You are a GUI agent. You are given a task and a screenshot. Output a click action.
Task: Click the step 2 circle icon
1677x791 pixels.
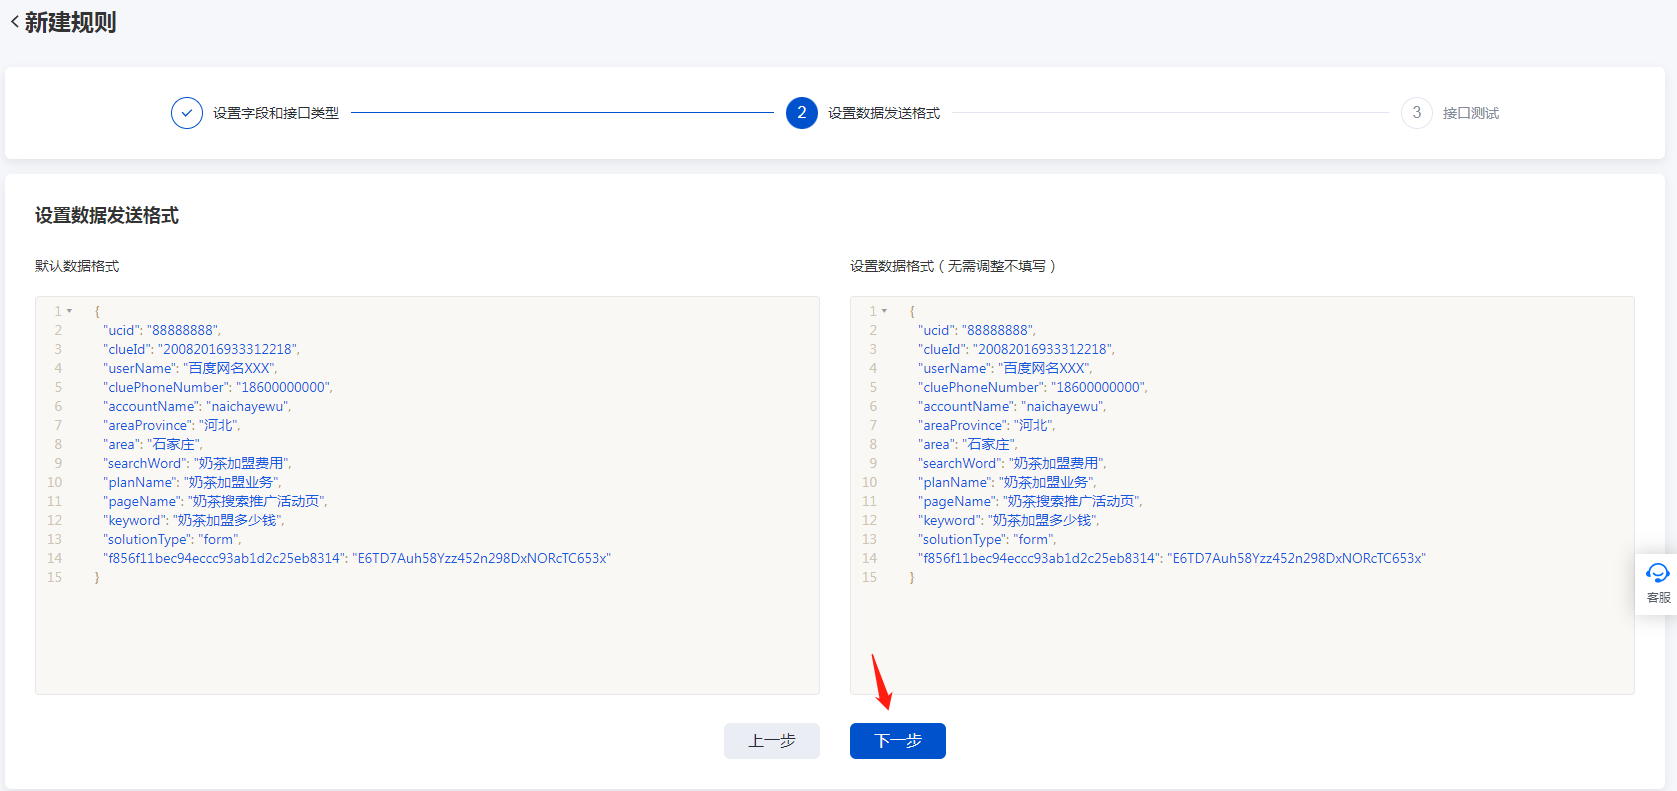[x=801, y=113]
